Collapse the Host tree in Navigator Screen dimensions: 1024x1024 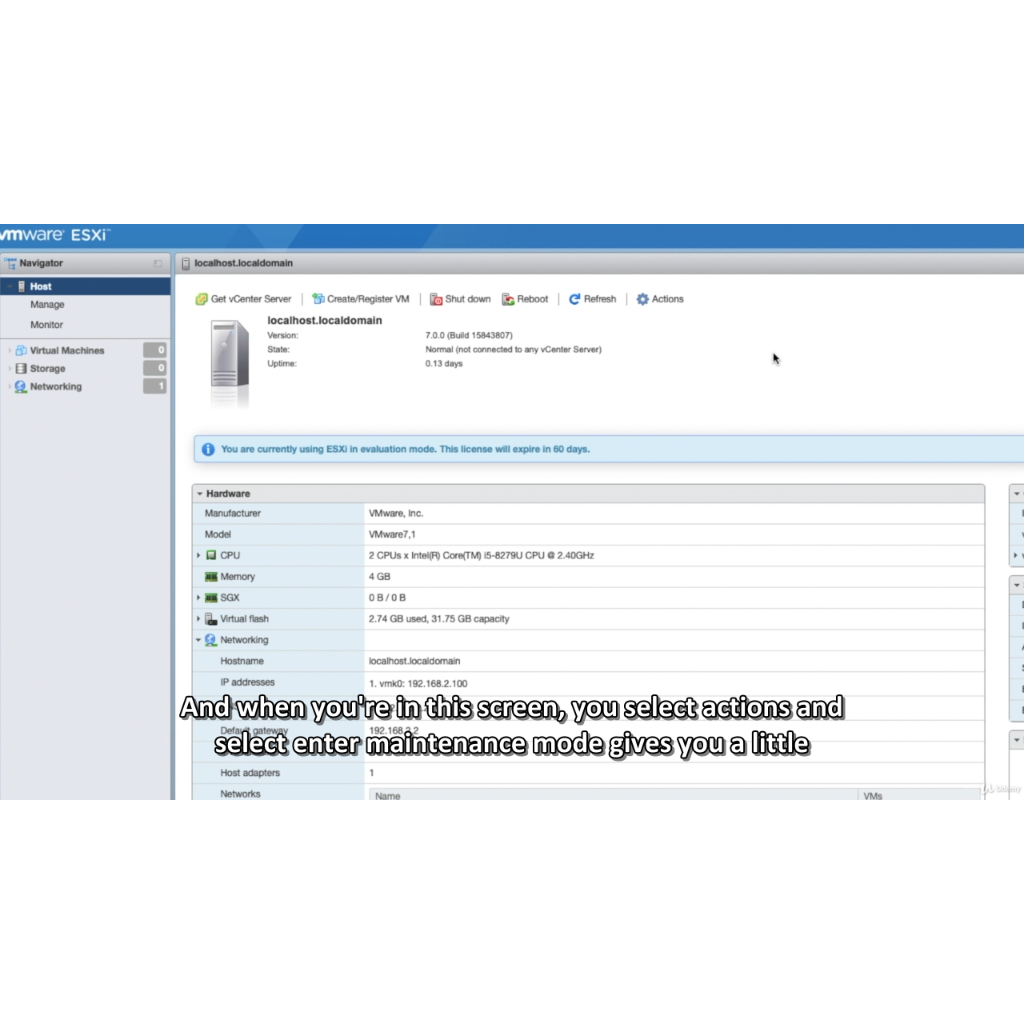point(9,287)
